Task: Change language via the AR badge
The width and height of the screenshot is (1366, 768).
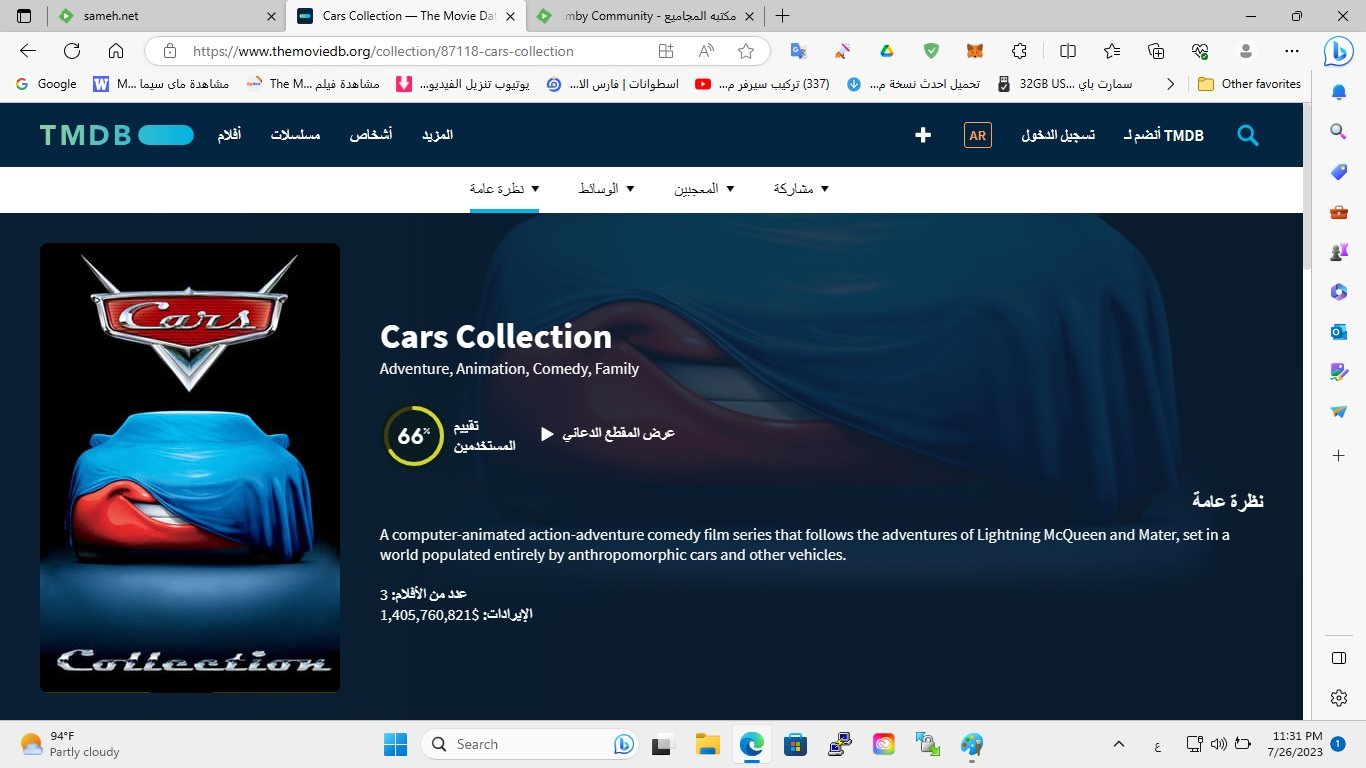Action: click(978, 135)
